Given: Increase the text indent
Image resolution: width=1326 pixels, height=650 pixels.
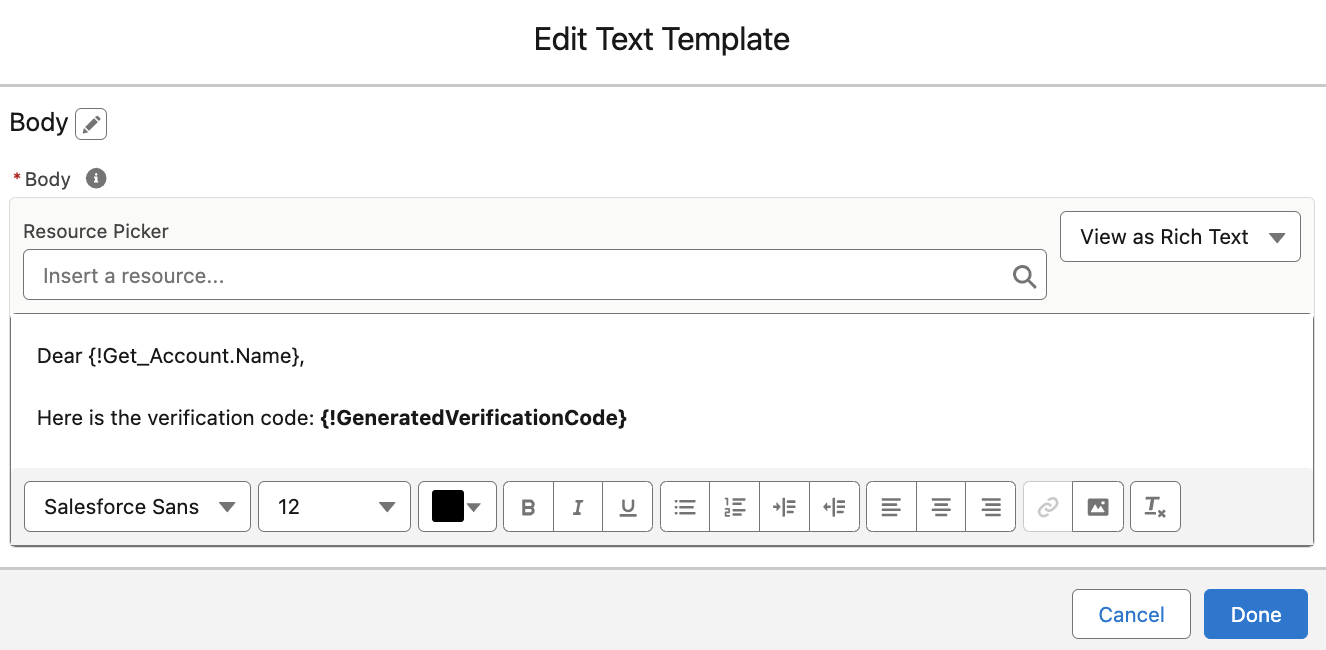Looking at the screenshot, I should [784, 506].
